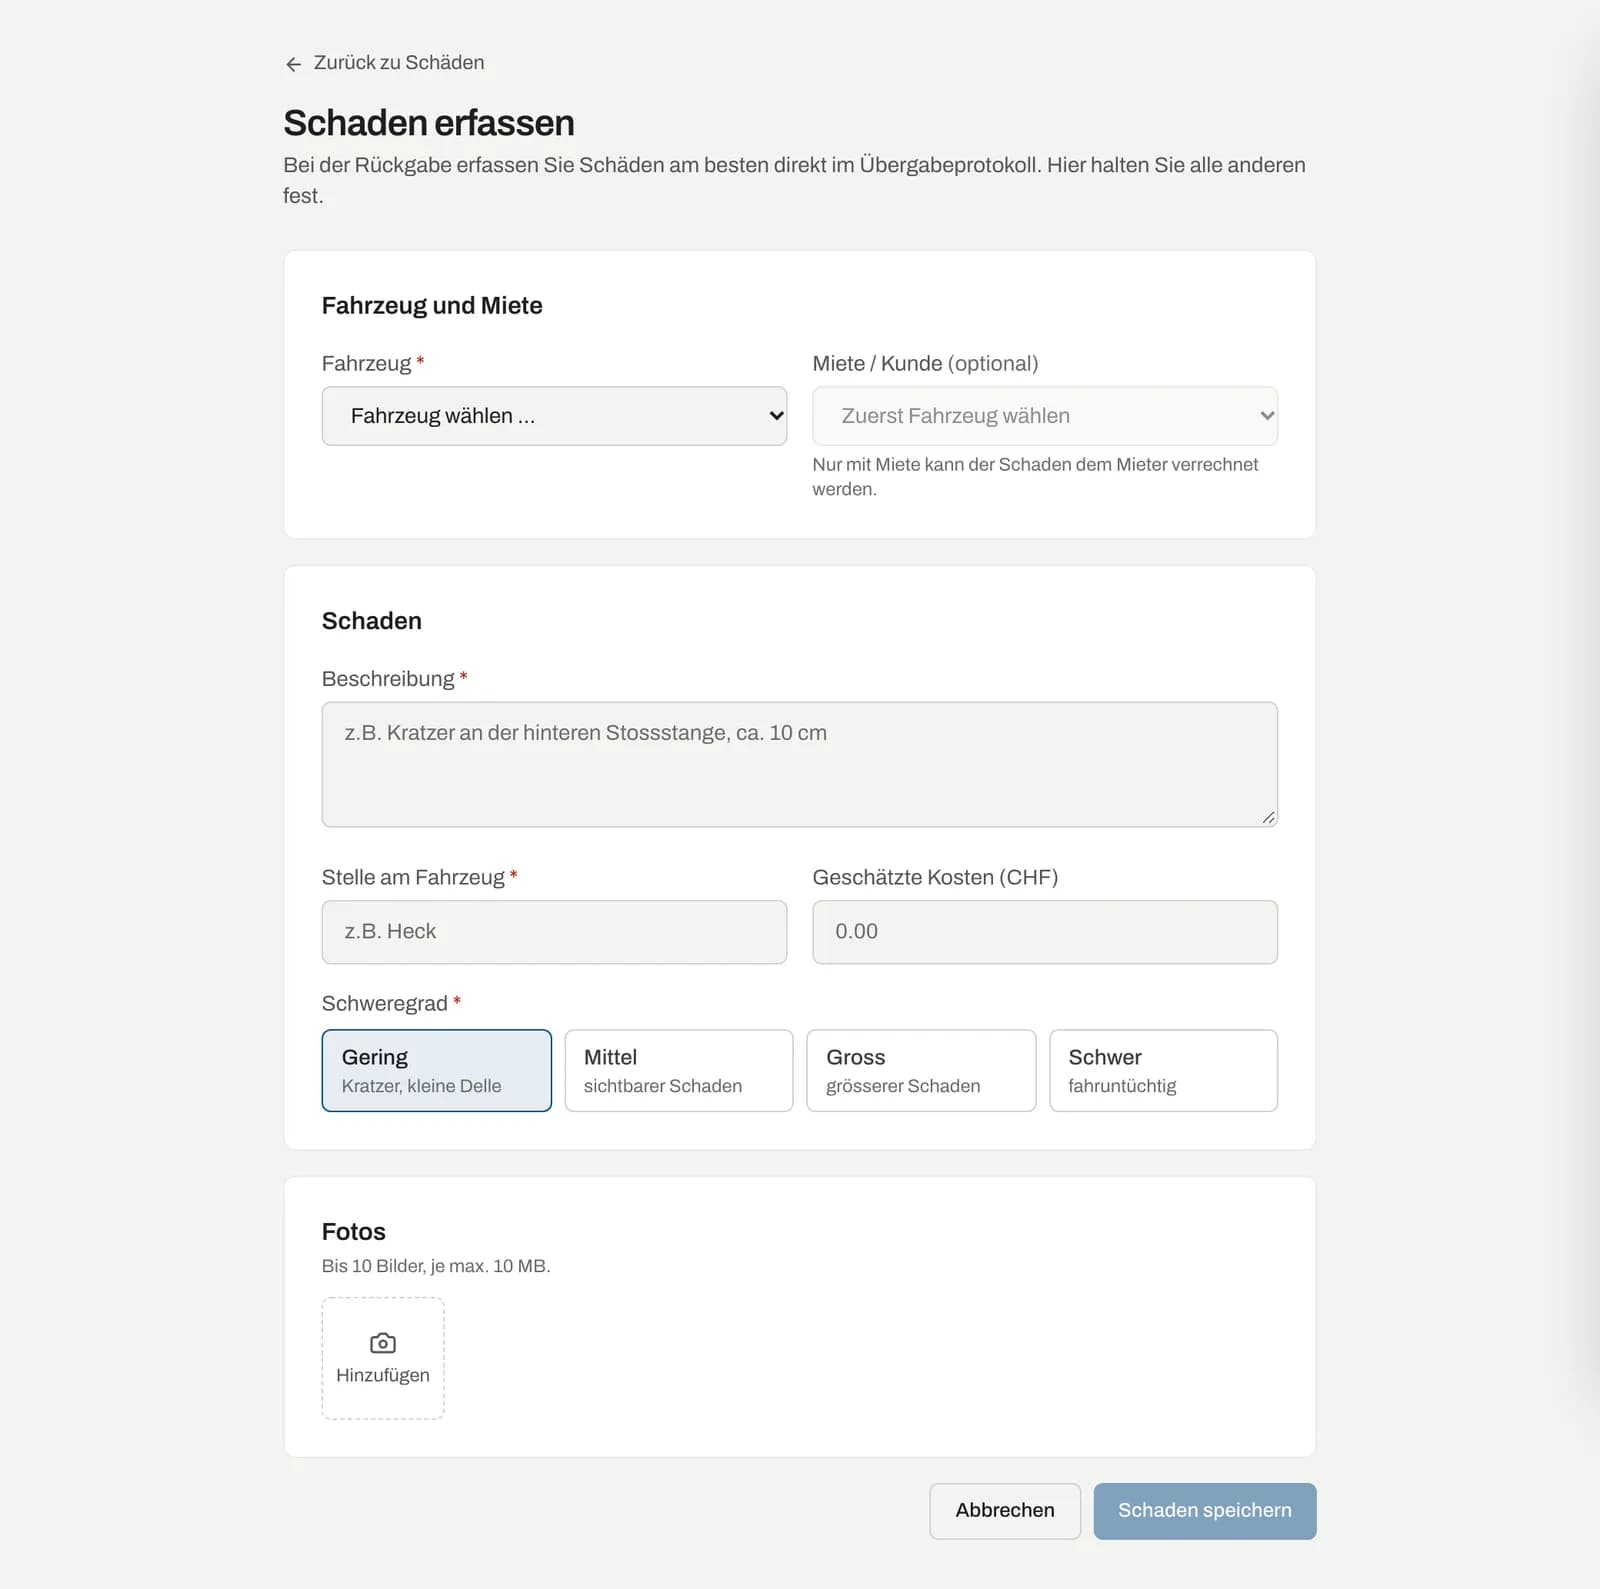The width and height of the screenshot is (1600, 1589).
Task: Click the Geschätzte Kosten input field
Action: 1045,932
